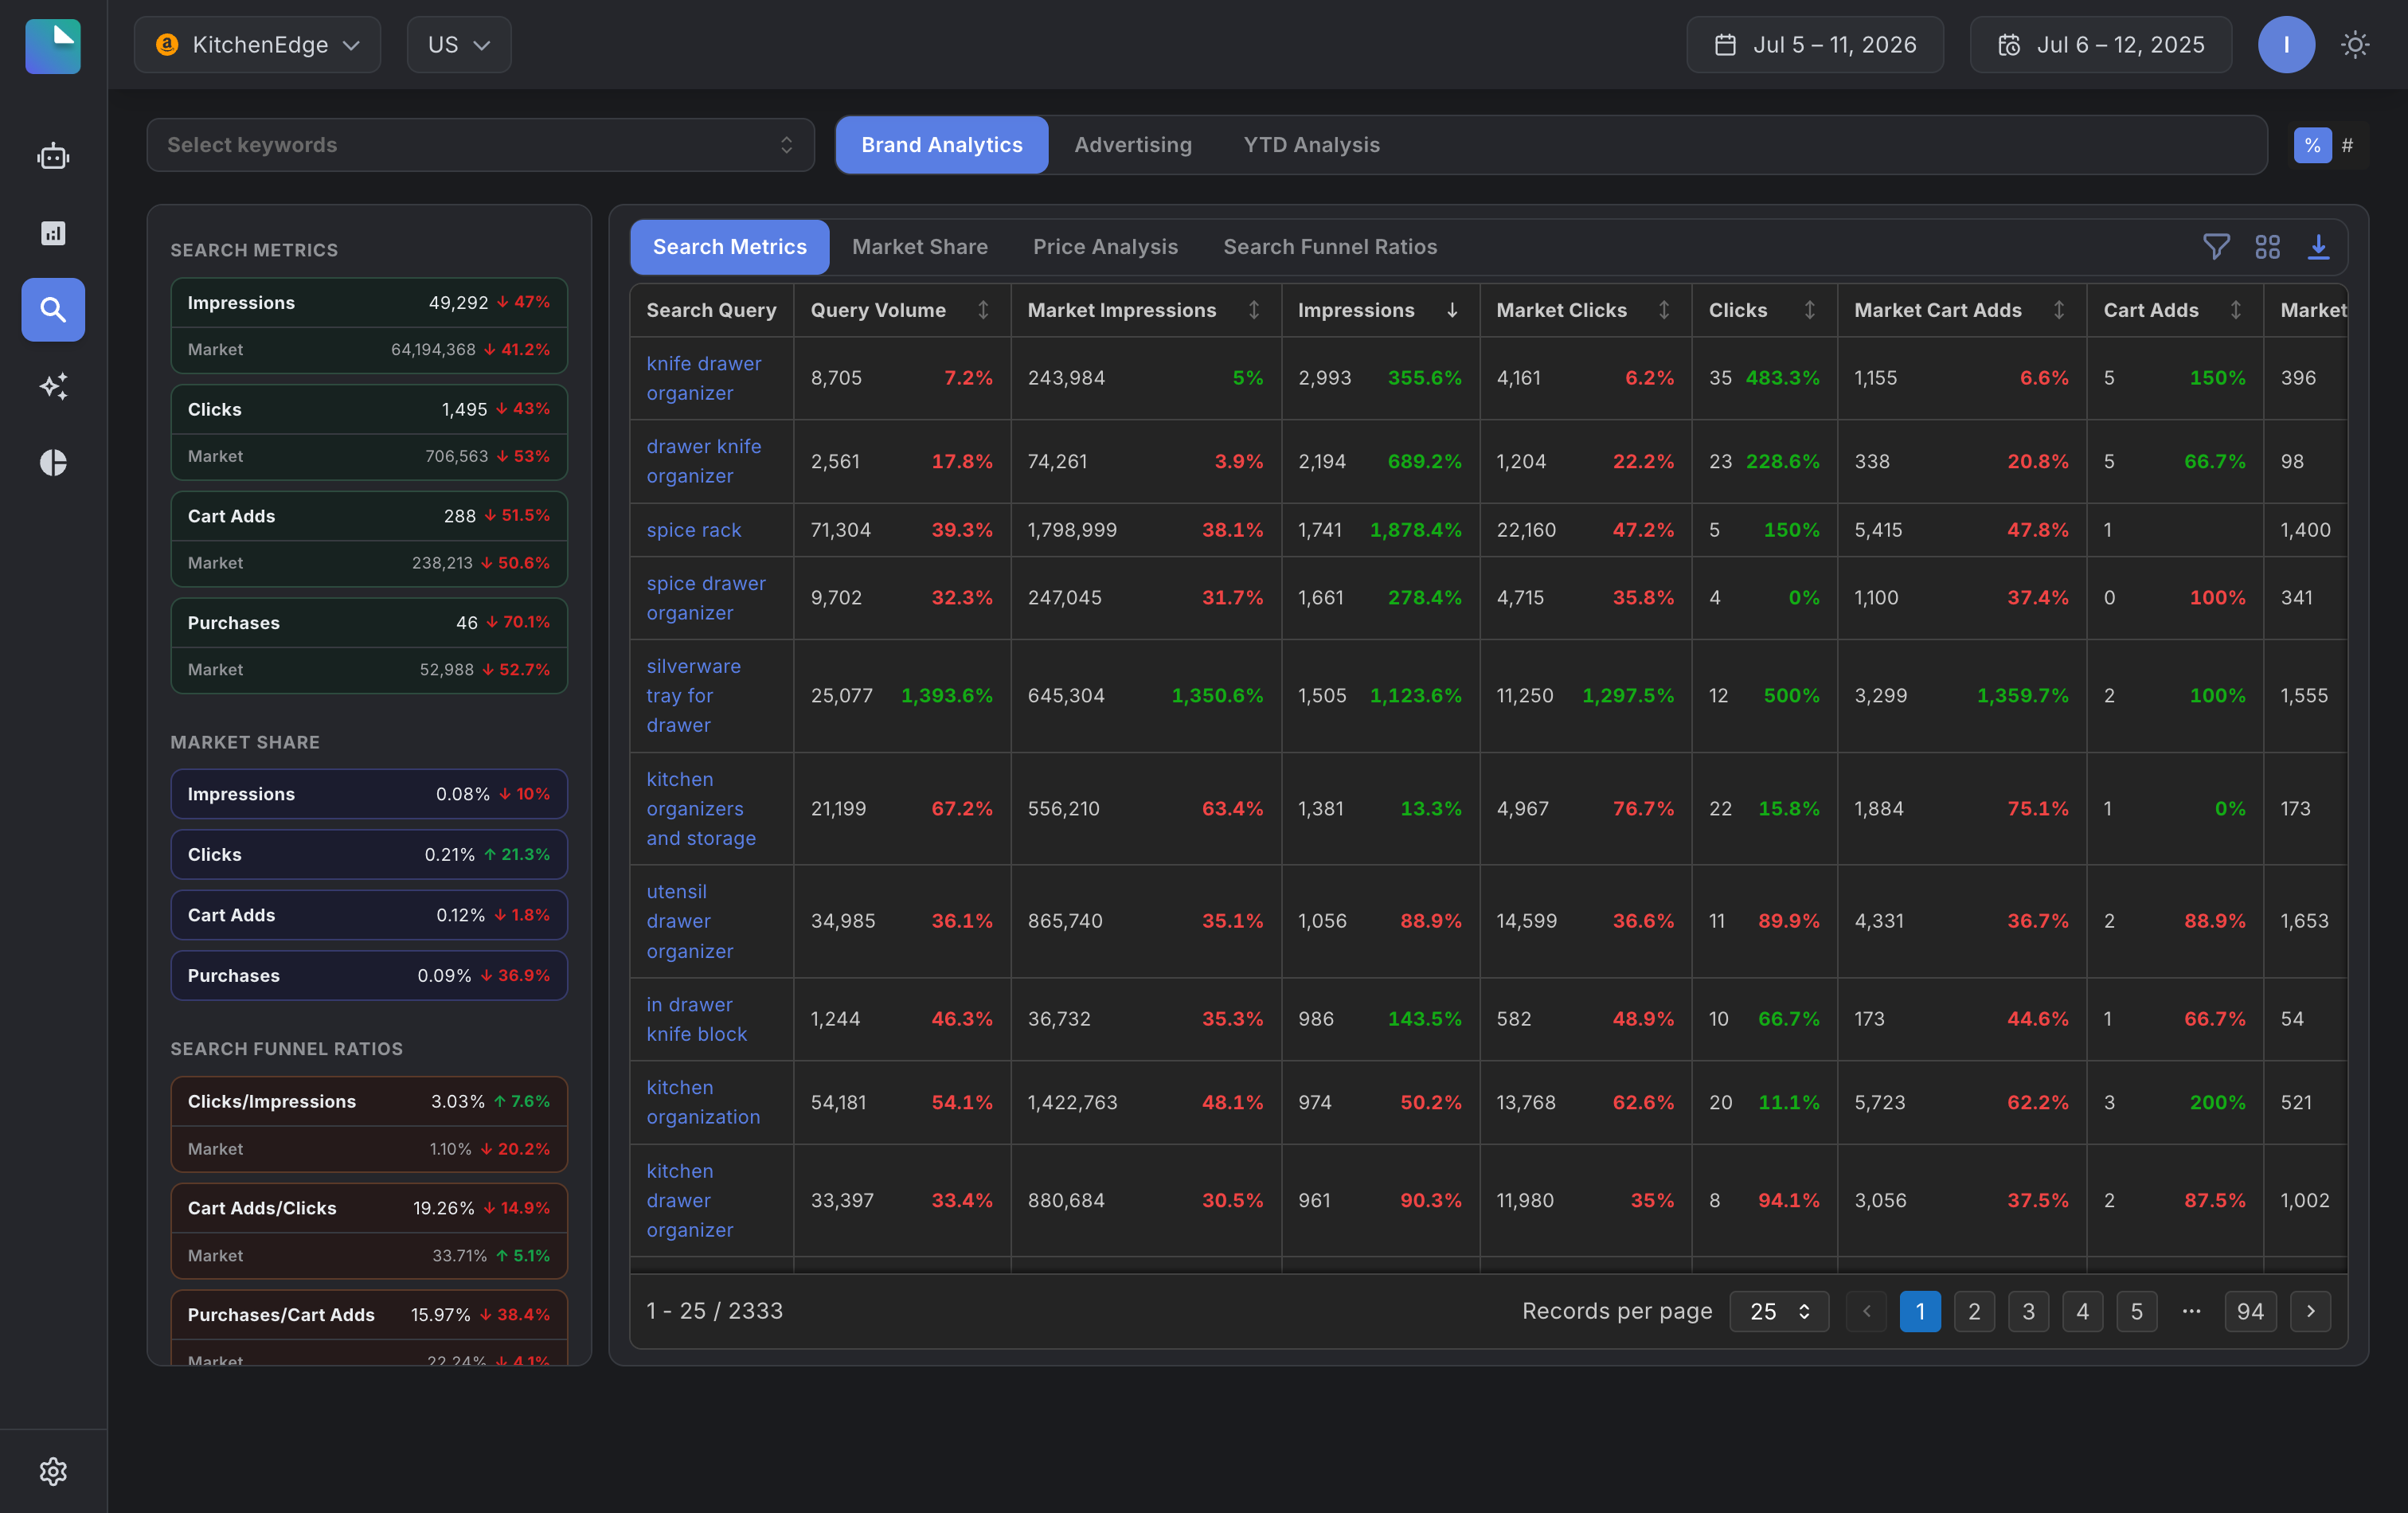Open the Jul 6 – 12, 2025 comparison date picker

click(x=2100, y=45)
